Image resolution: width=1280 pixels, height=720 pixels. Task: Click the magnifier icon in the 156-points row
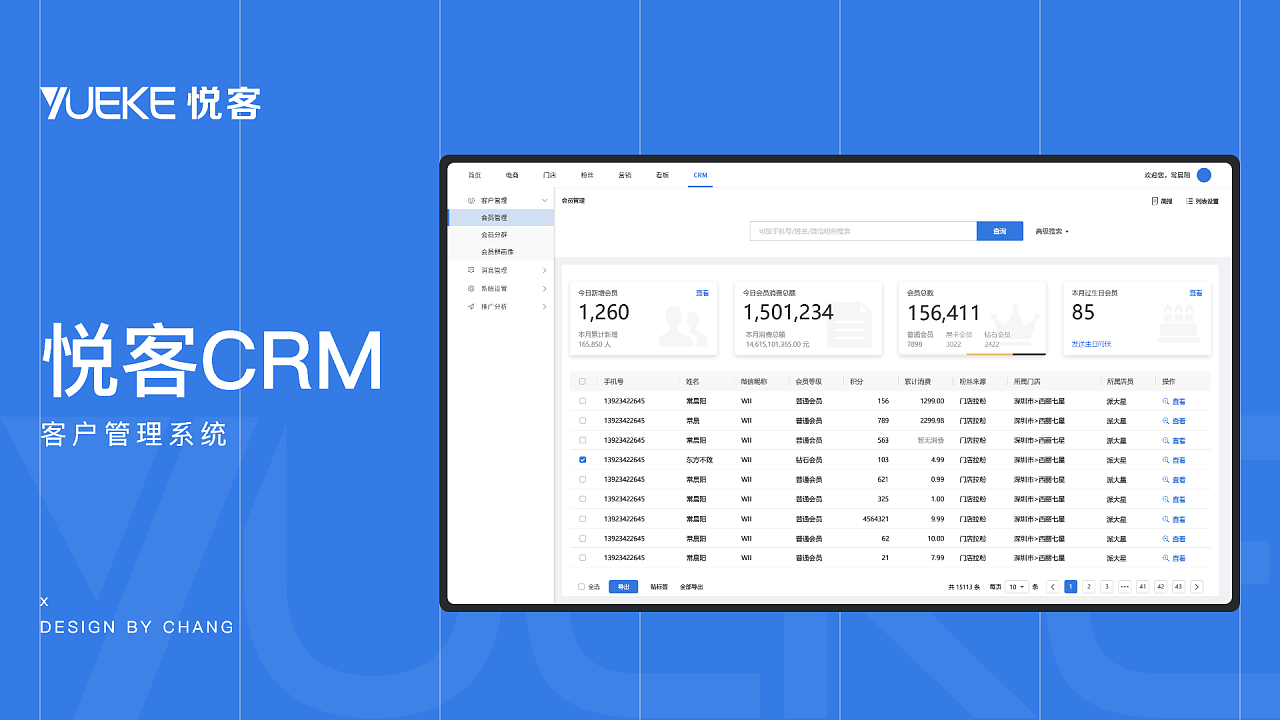coord(1166,401)
